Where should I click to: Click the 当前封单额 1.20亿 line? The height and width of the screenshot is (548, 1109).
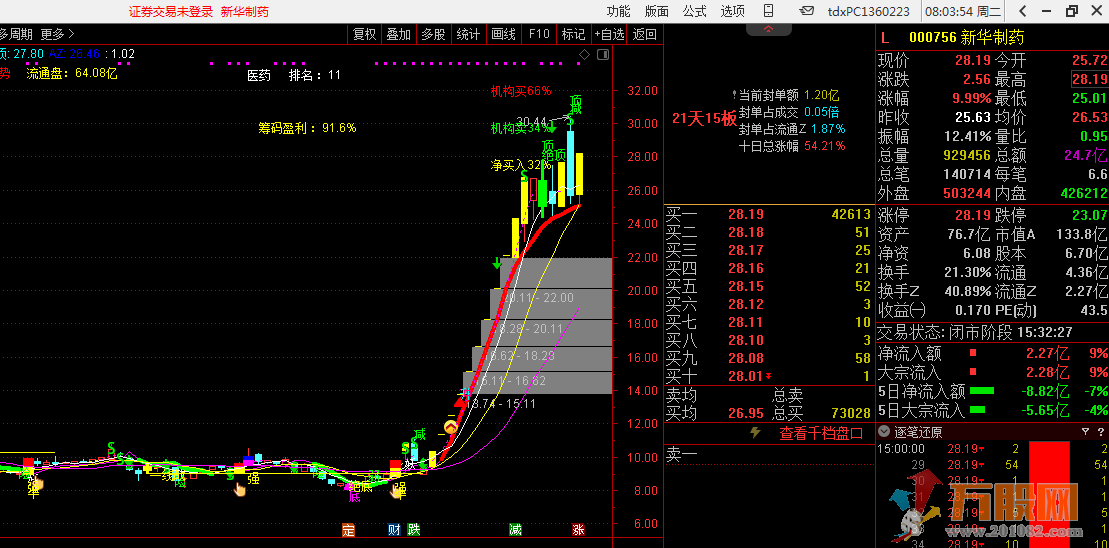click(x=789, y=95)
